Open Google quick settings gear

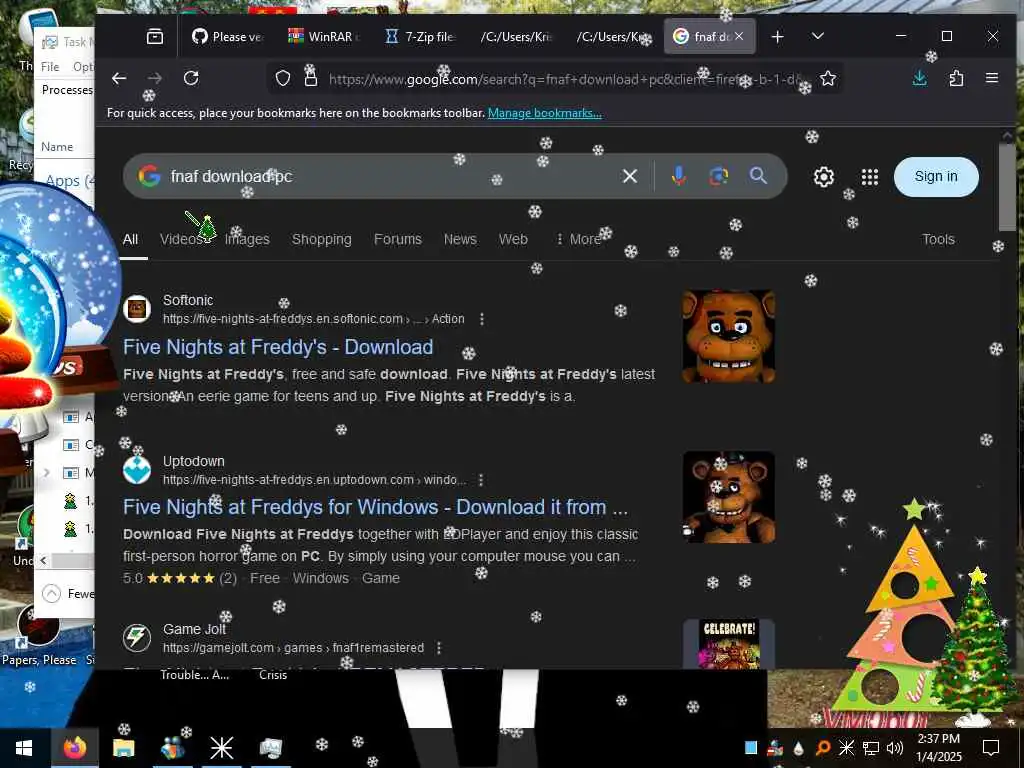(x=824, y=177)
